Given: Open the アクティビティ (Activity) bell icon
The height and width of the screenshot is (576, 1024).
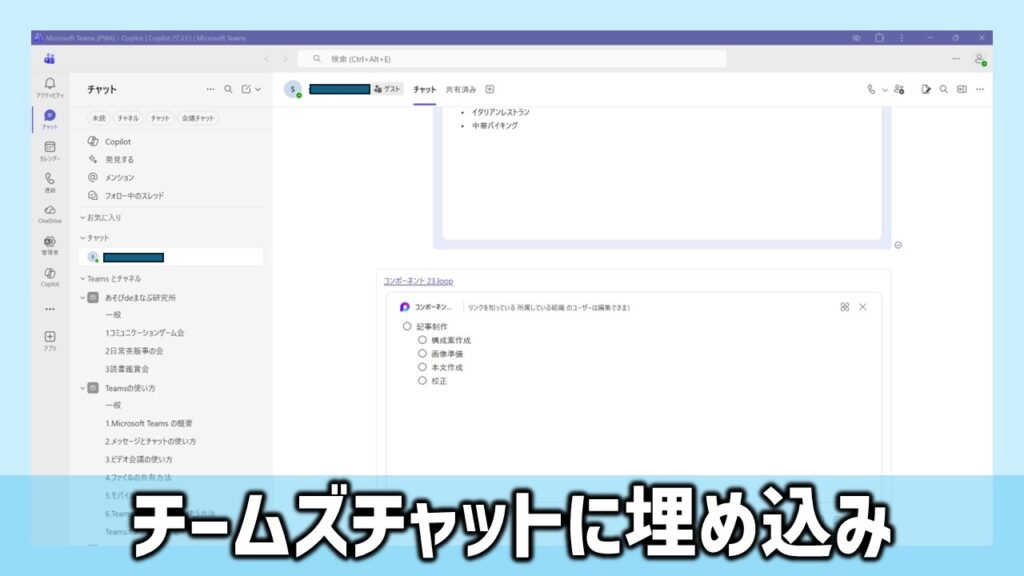Looking at the screenshot, I should (x=49, y=84).
